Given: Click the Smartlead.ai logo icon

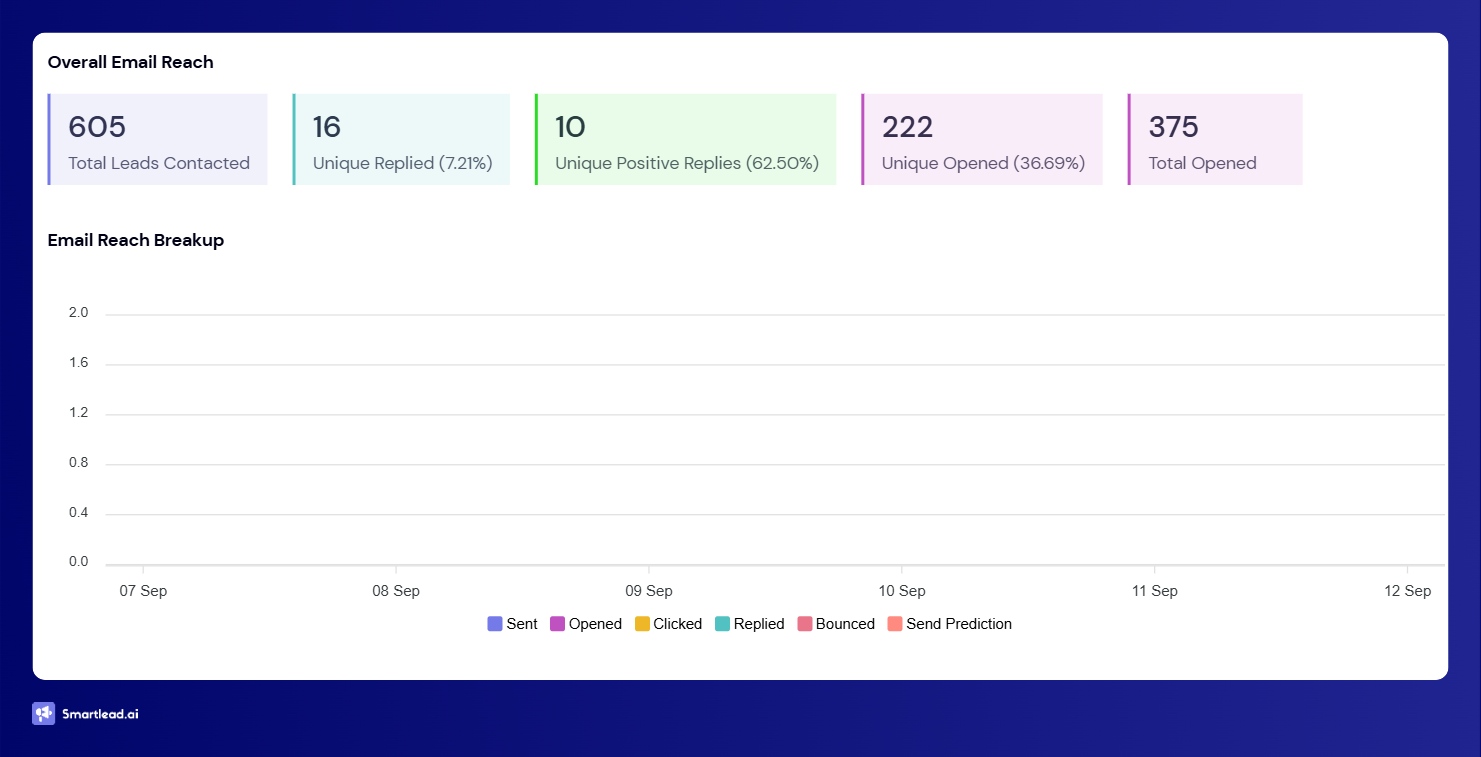Looking at the screenshot, I should (43, 713).
